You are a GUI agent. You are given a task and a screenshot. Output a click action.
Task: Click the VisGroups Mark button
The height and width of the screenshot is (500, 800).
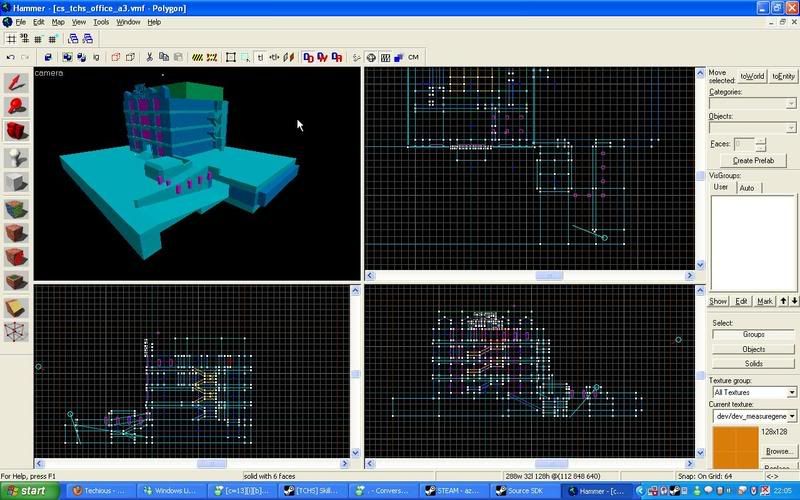[764, 302]
